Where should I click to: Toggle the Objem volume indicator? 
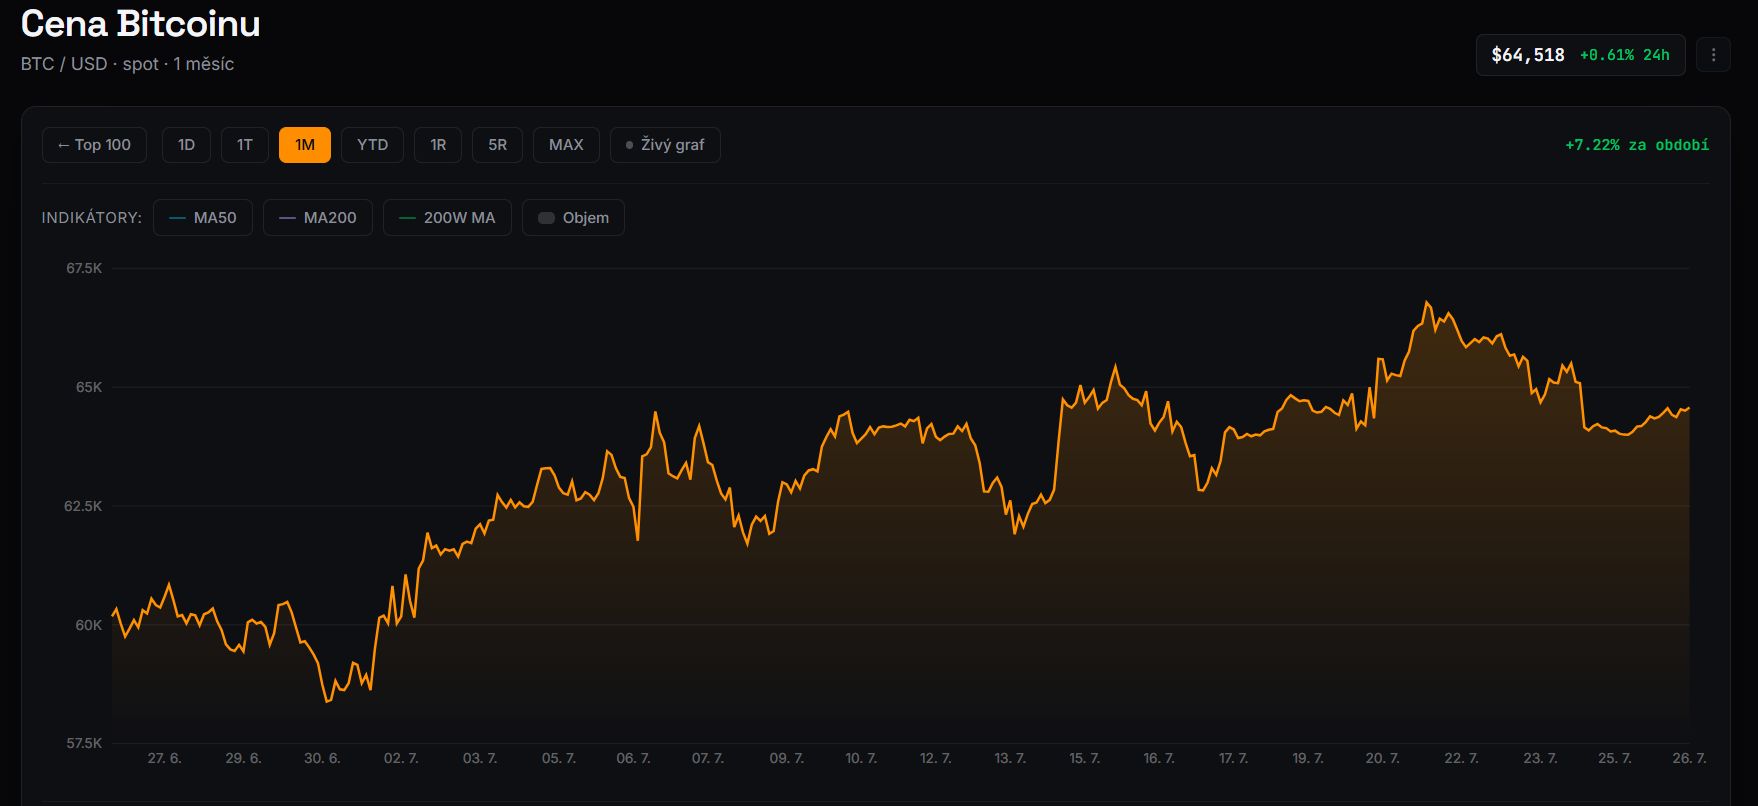[573, 218]
